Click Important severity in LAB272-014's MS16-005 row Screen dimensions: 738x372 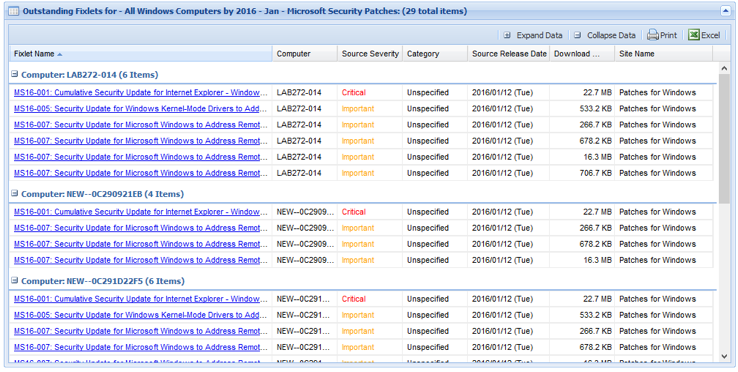[358, 108]
